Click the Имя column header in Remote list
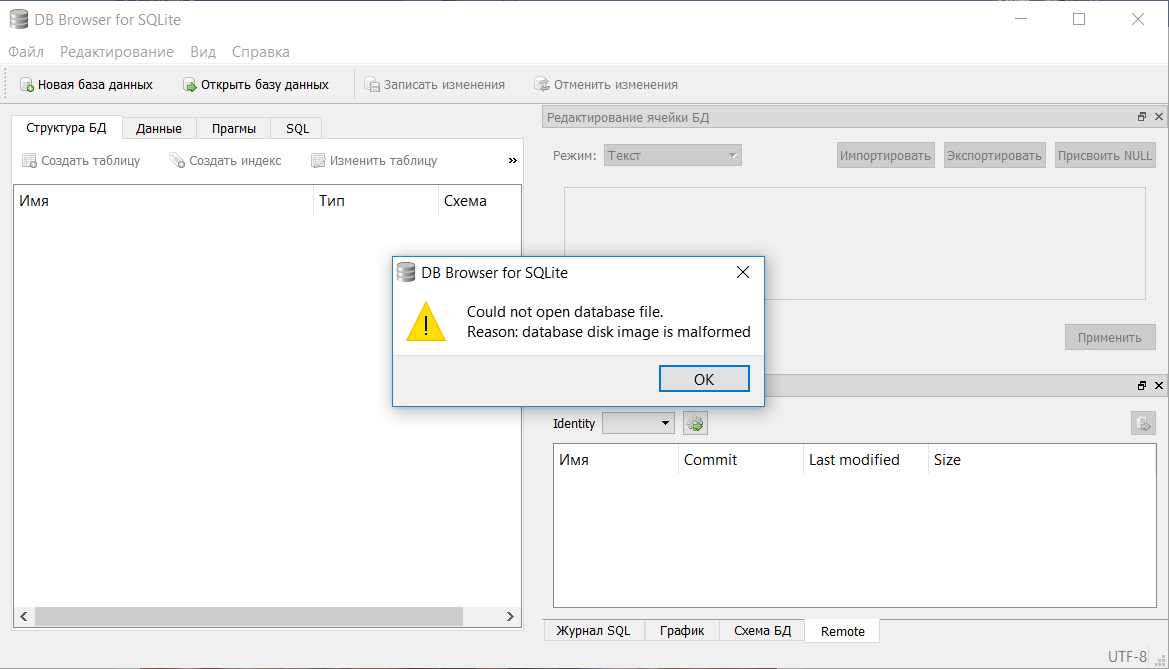 point(616,460)
